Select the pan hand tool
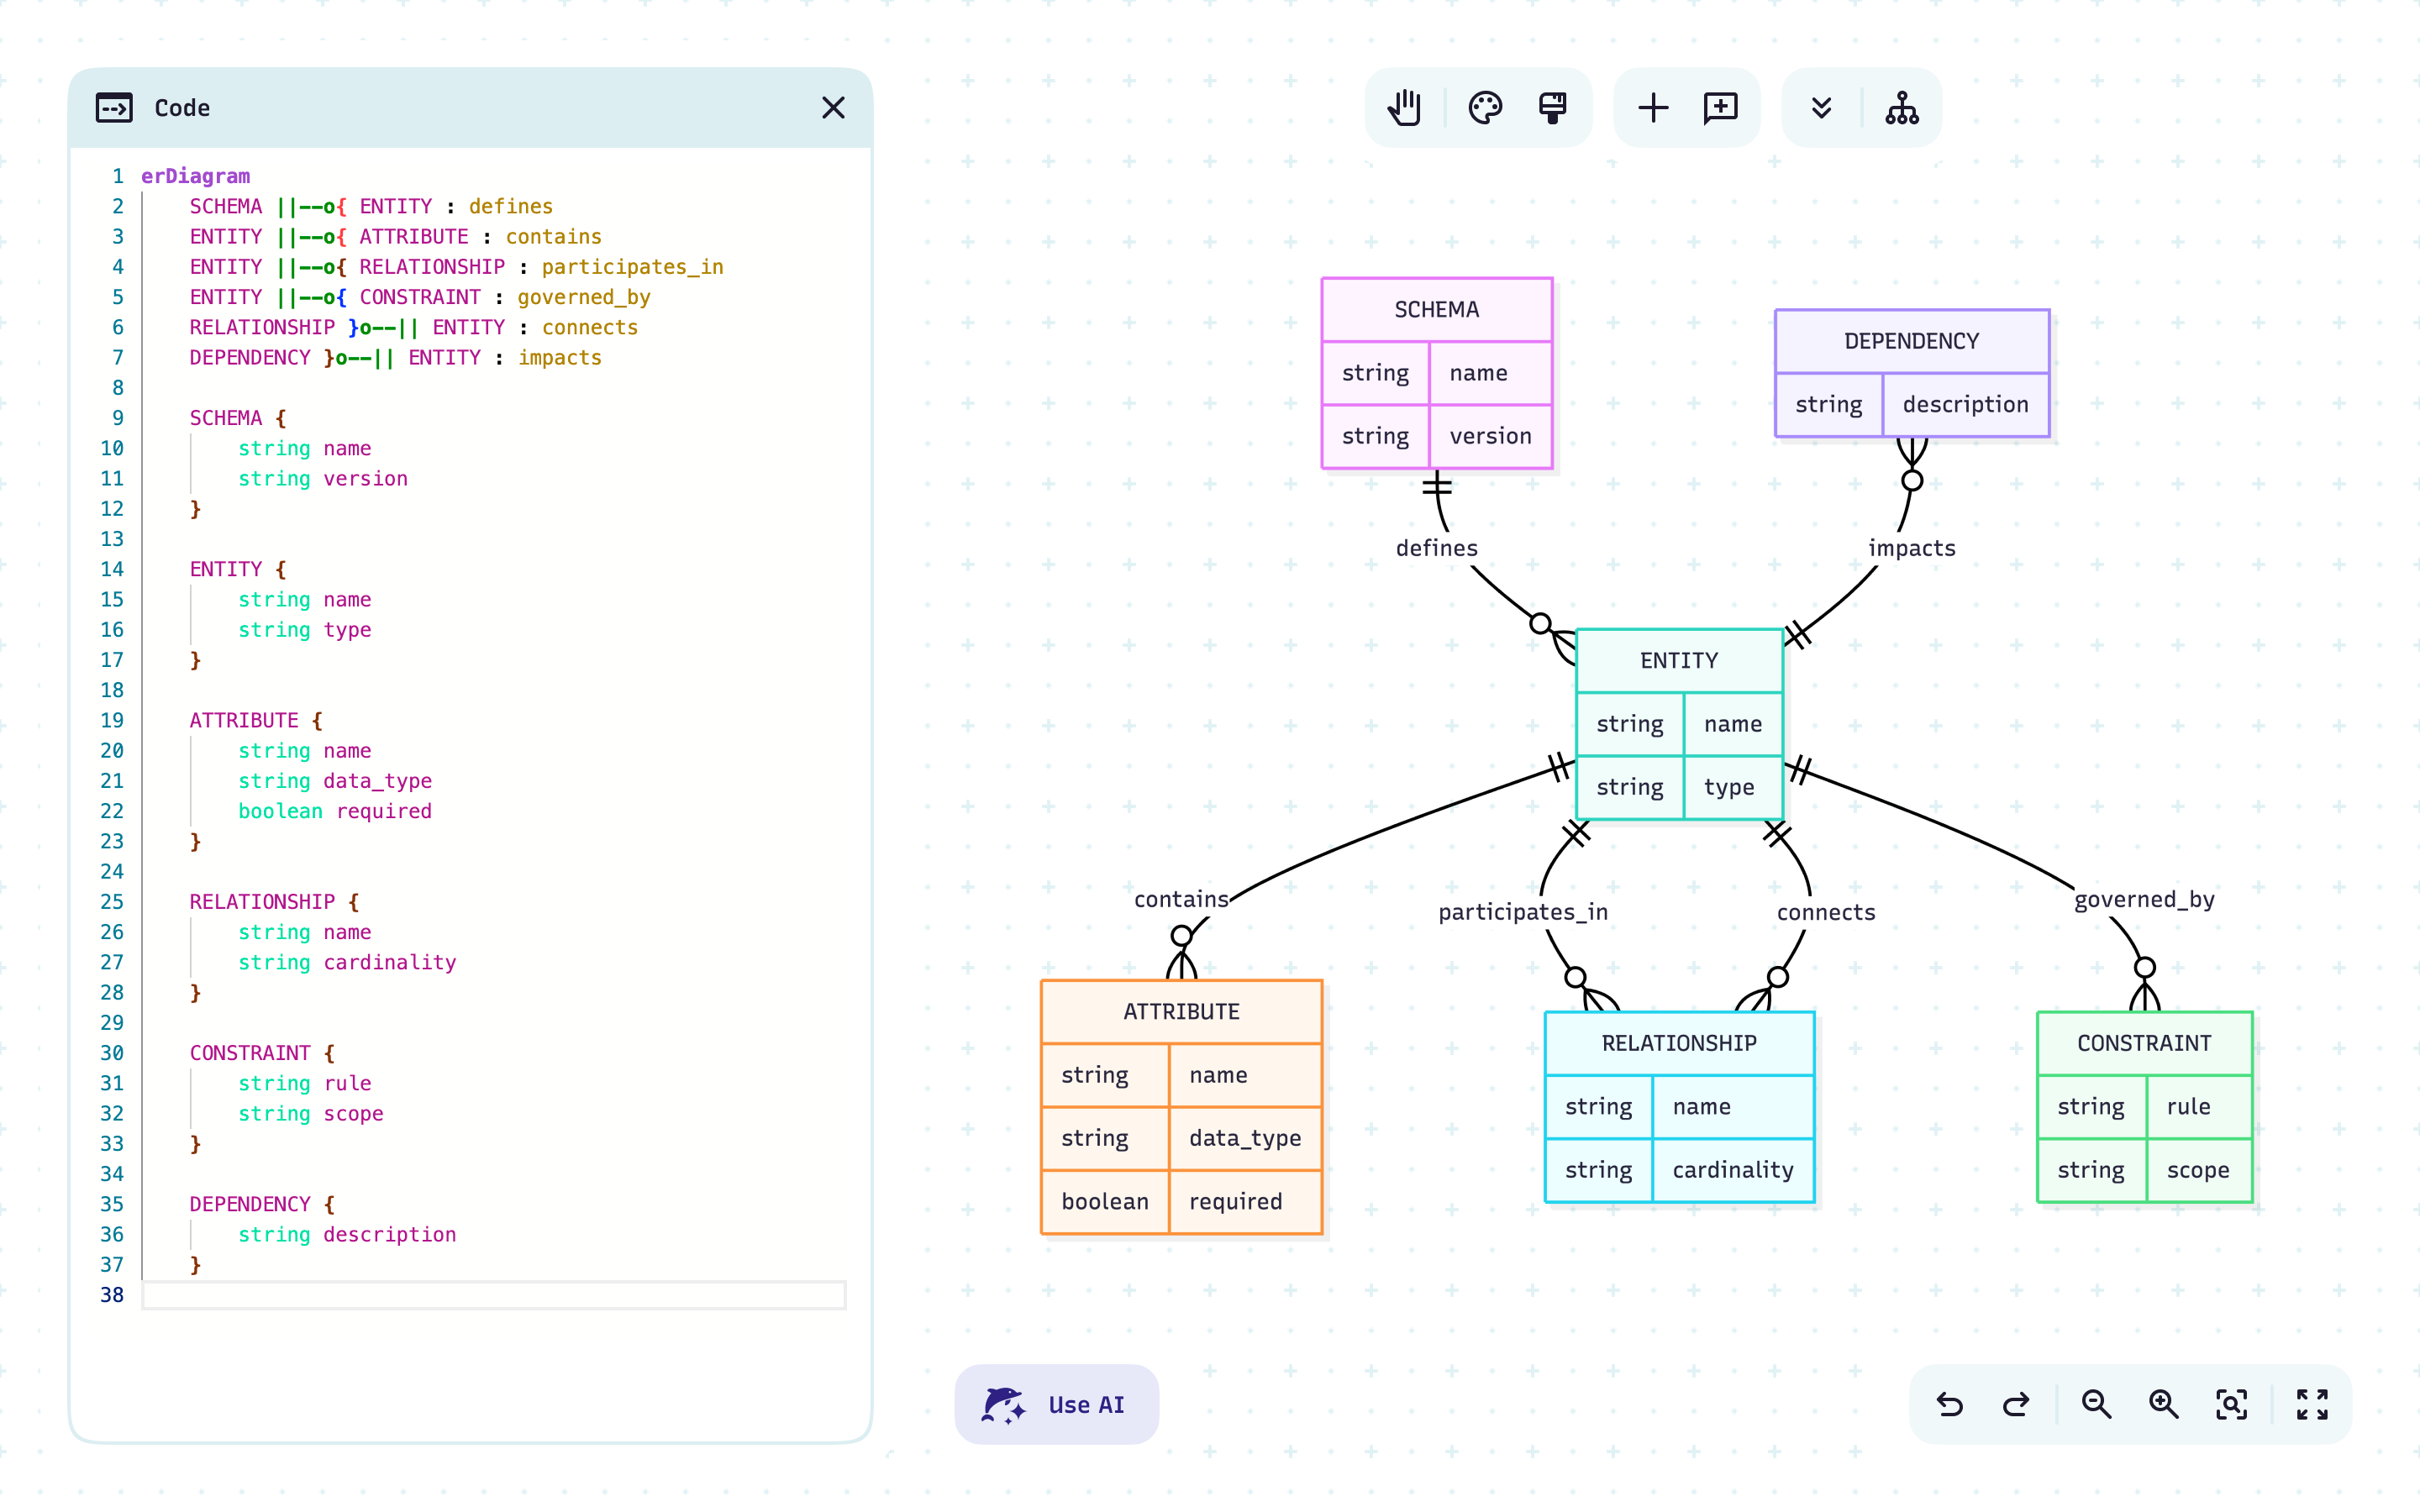Screen dimensions: 2420x1512 (x=1403, y=107)
